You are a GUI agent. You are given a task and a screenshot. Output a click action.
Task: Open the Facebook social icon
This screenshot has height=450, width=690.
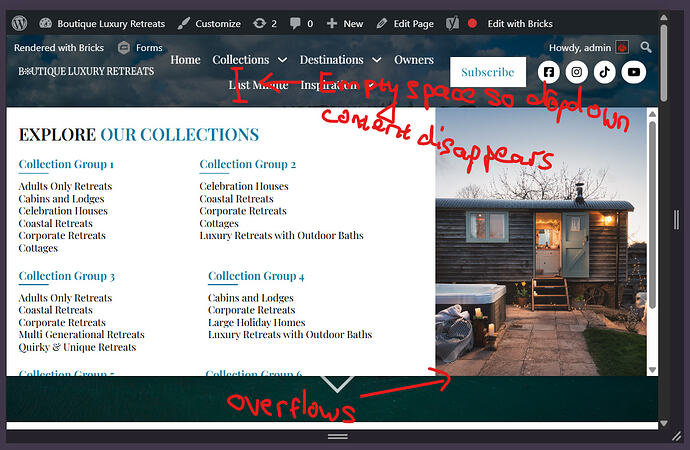[x=548, y=72]
